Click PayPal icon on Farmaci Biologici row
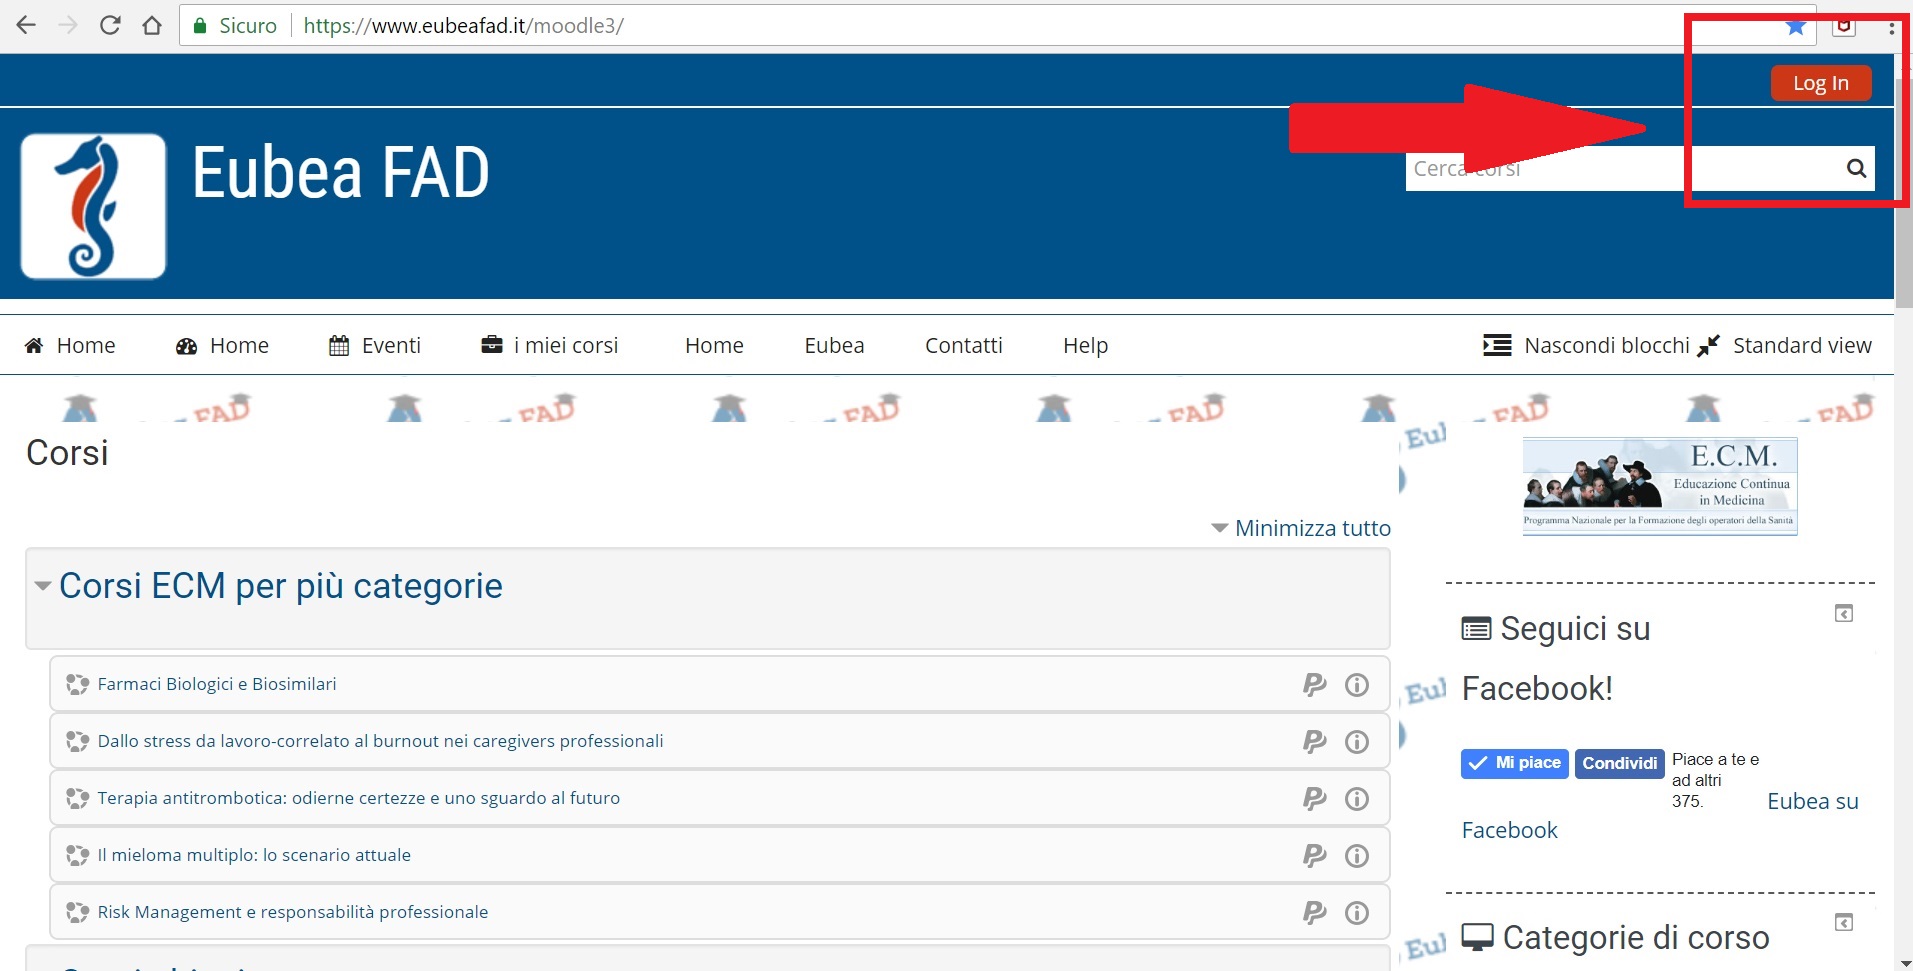 [x=1314, y=685]
